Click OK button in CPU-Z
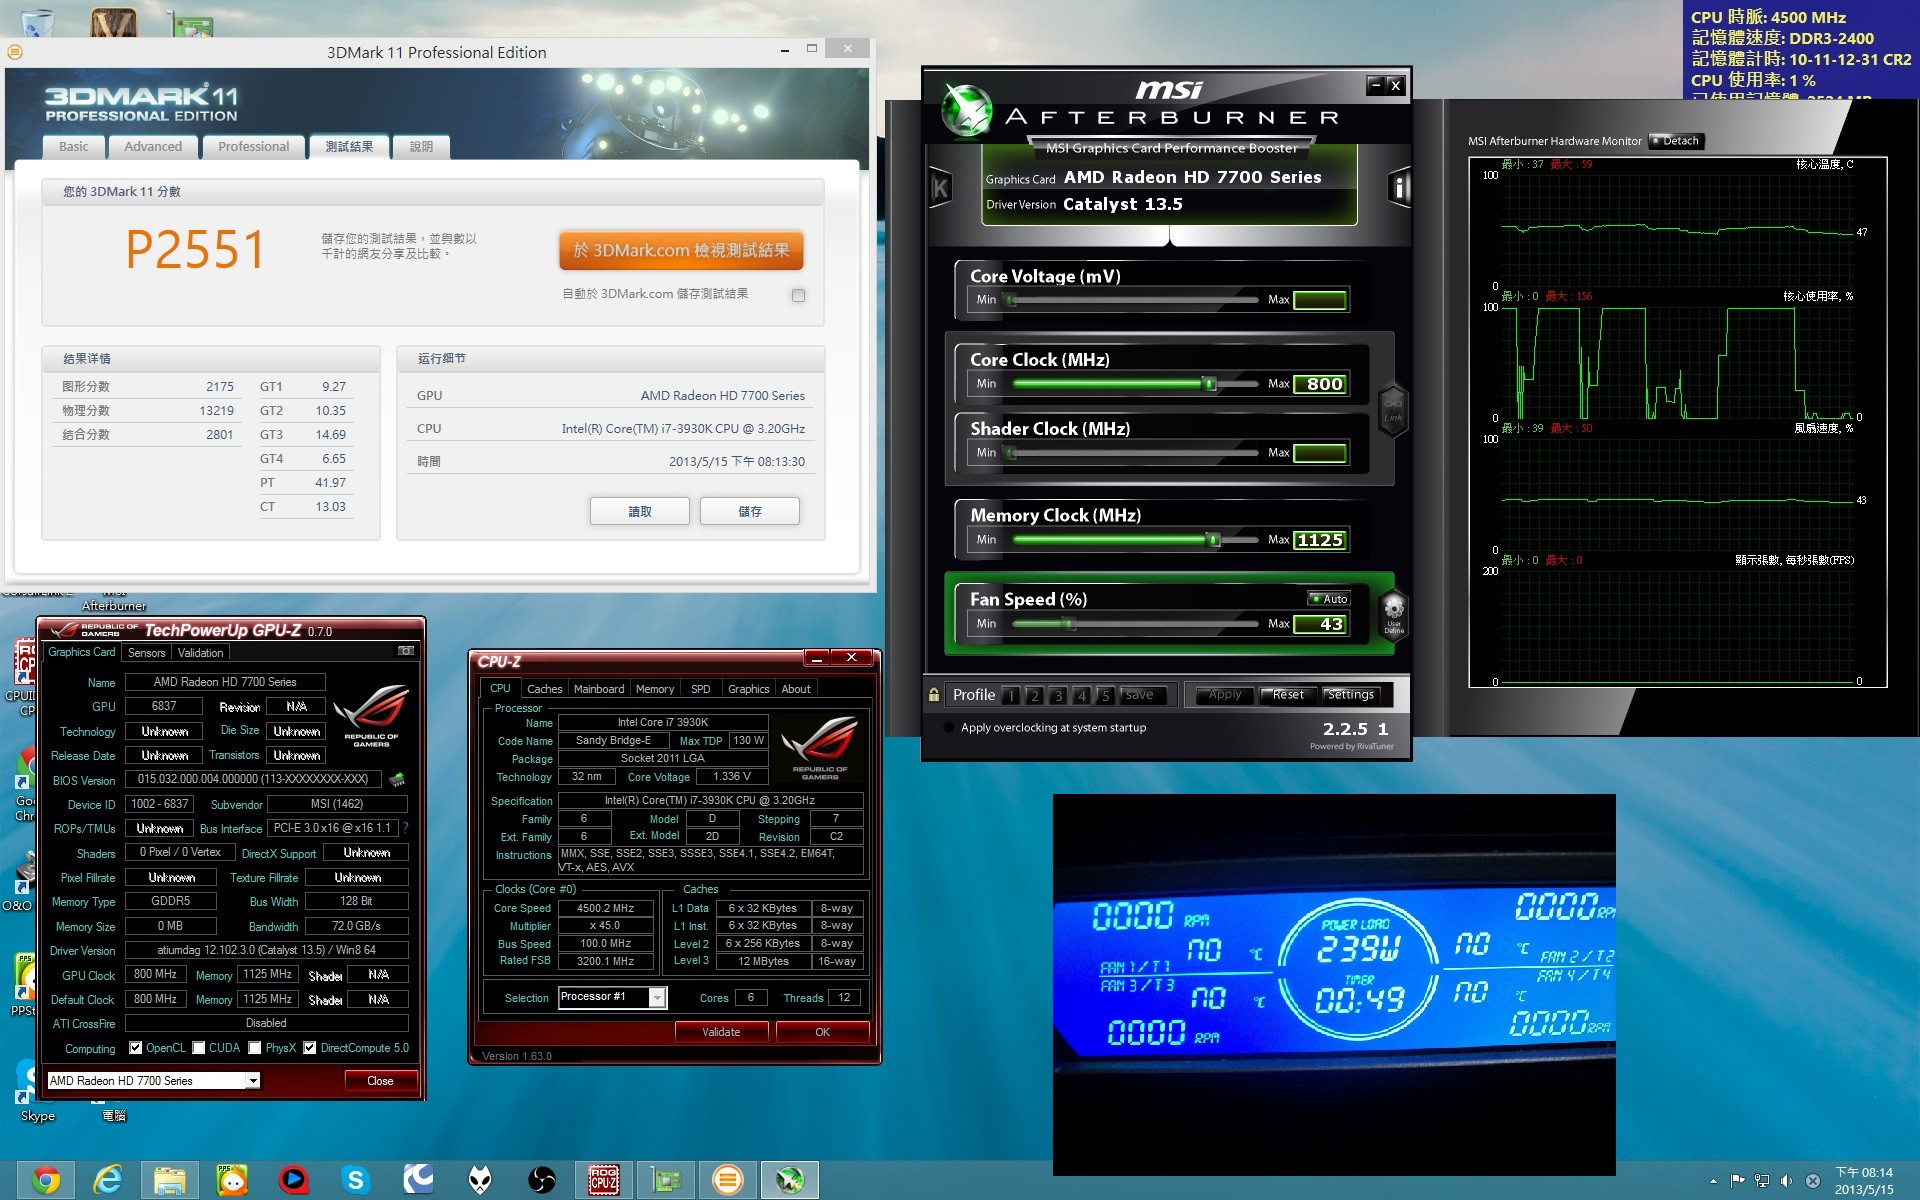 pyautogui.click(x=822, y=1032)
